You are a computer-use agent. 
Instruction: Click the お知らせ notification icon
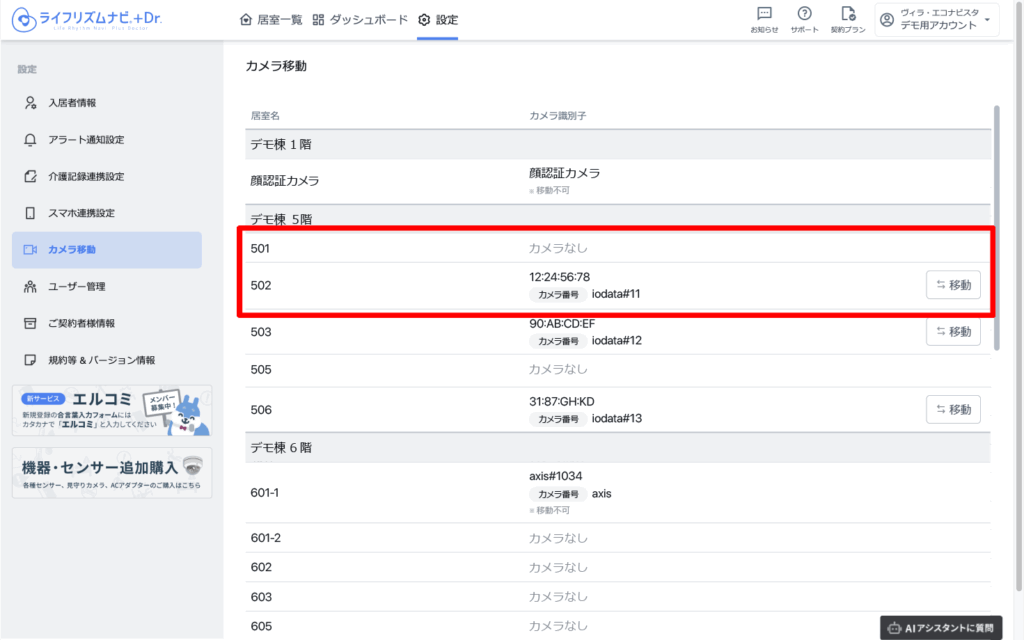[x=764, y=19]
